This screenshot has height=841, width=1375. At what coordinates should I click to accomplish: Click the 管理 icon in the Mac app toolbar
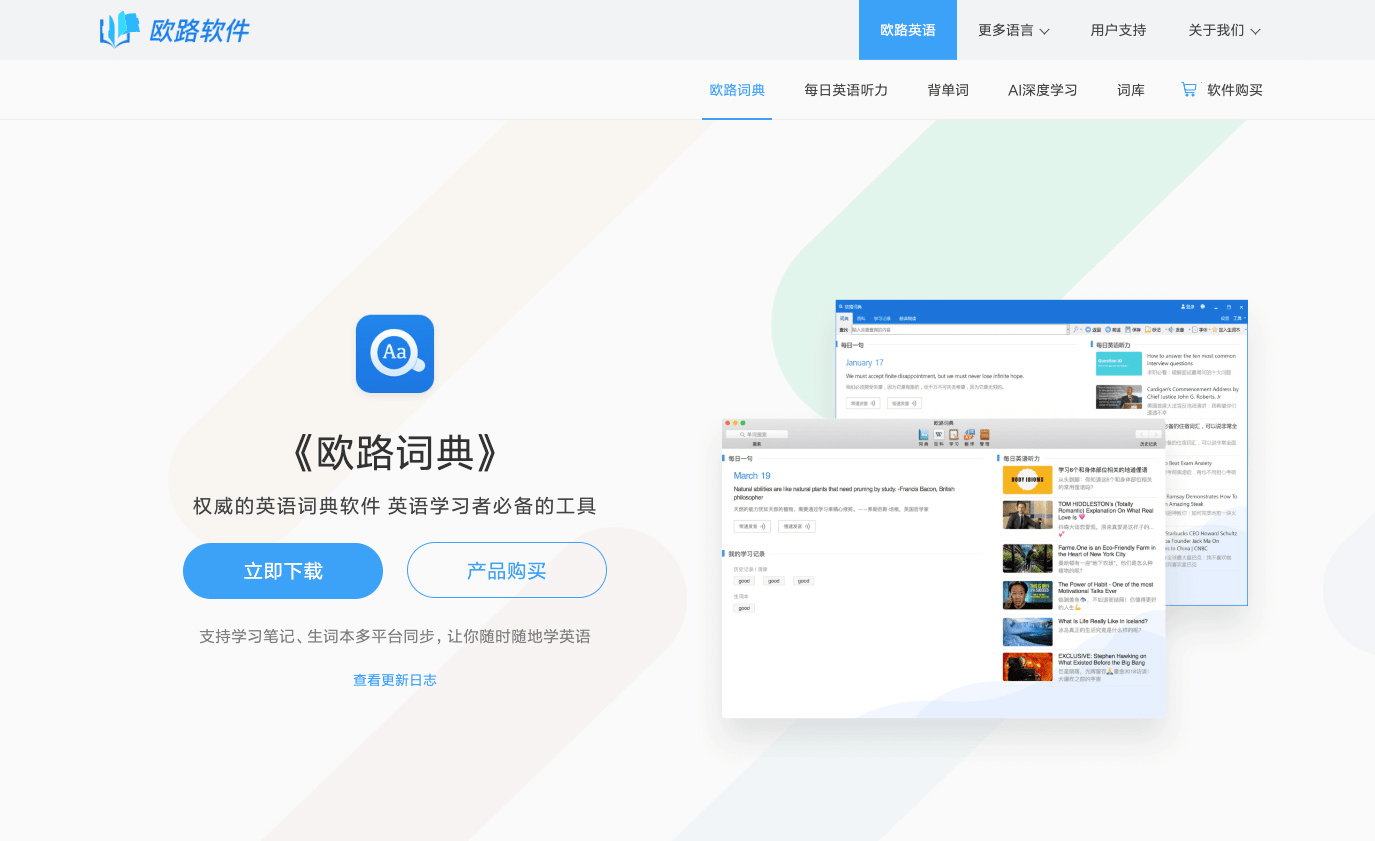point(984,436)
